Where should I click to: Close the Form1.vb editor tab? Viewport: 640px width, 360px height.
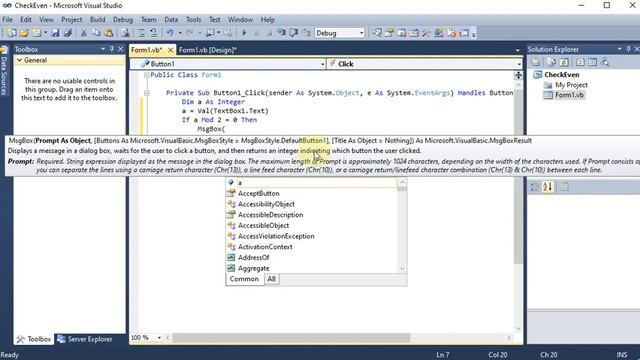pyautogui.click(x=171, y=50)
